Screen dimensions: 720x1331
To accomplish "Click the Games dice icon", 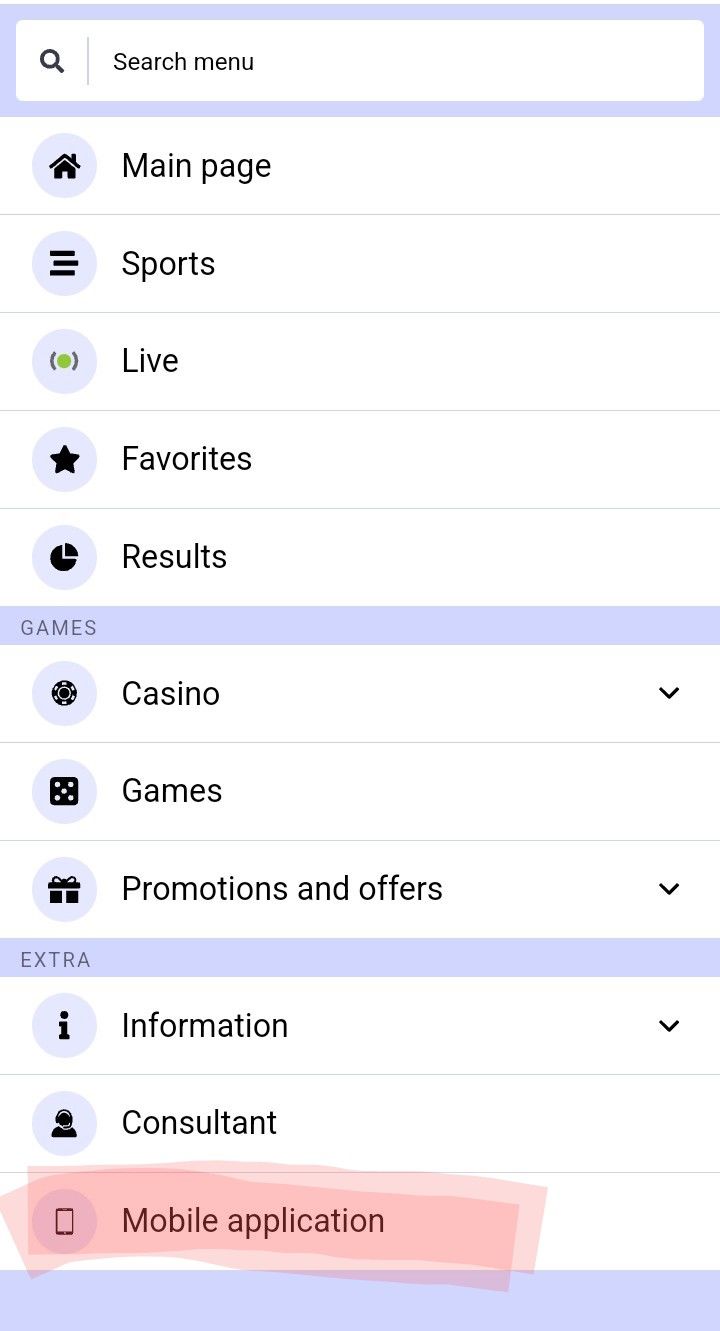I will click(x=64, y=791).
